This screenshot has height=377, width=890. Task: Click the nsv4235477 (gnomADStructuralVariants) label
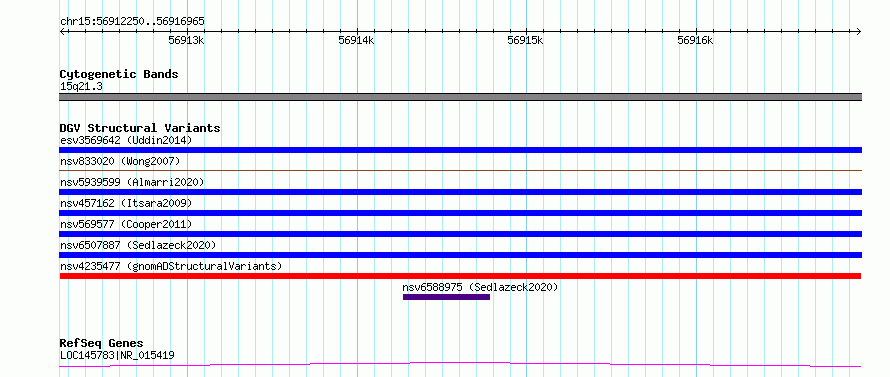click(171, 266)
